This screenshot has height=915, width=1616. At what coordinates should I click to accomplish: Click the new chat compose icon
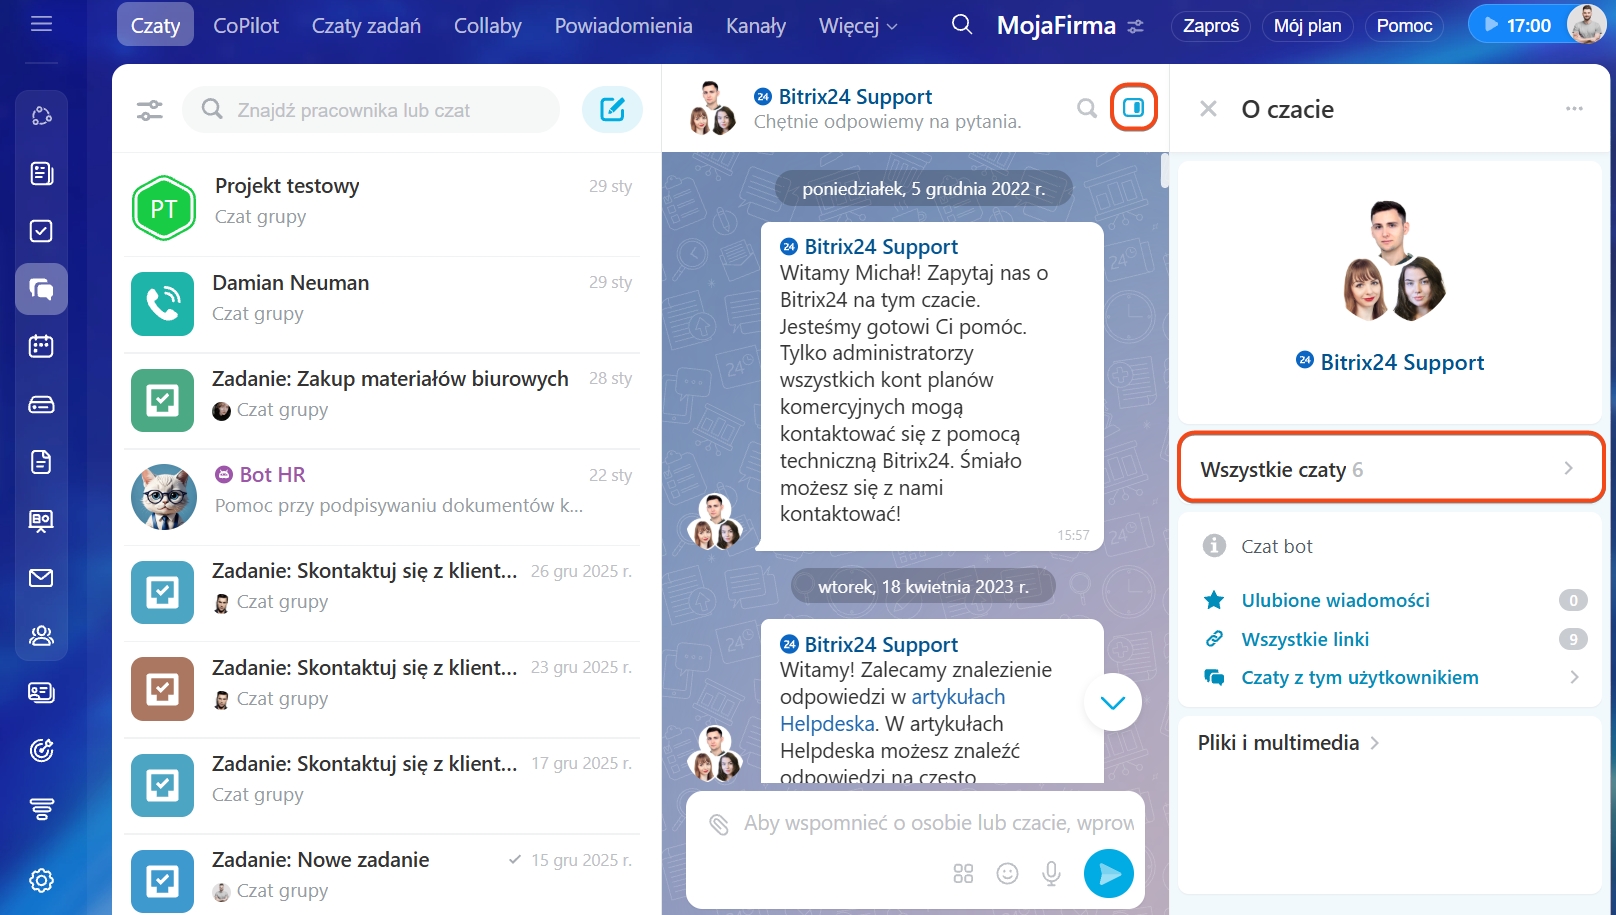click(612, 109)
